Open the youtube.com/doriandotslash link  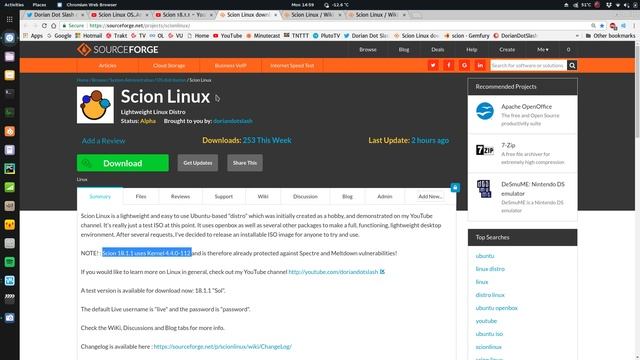pos(333,272)
